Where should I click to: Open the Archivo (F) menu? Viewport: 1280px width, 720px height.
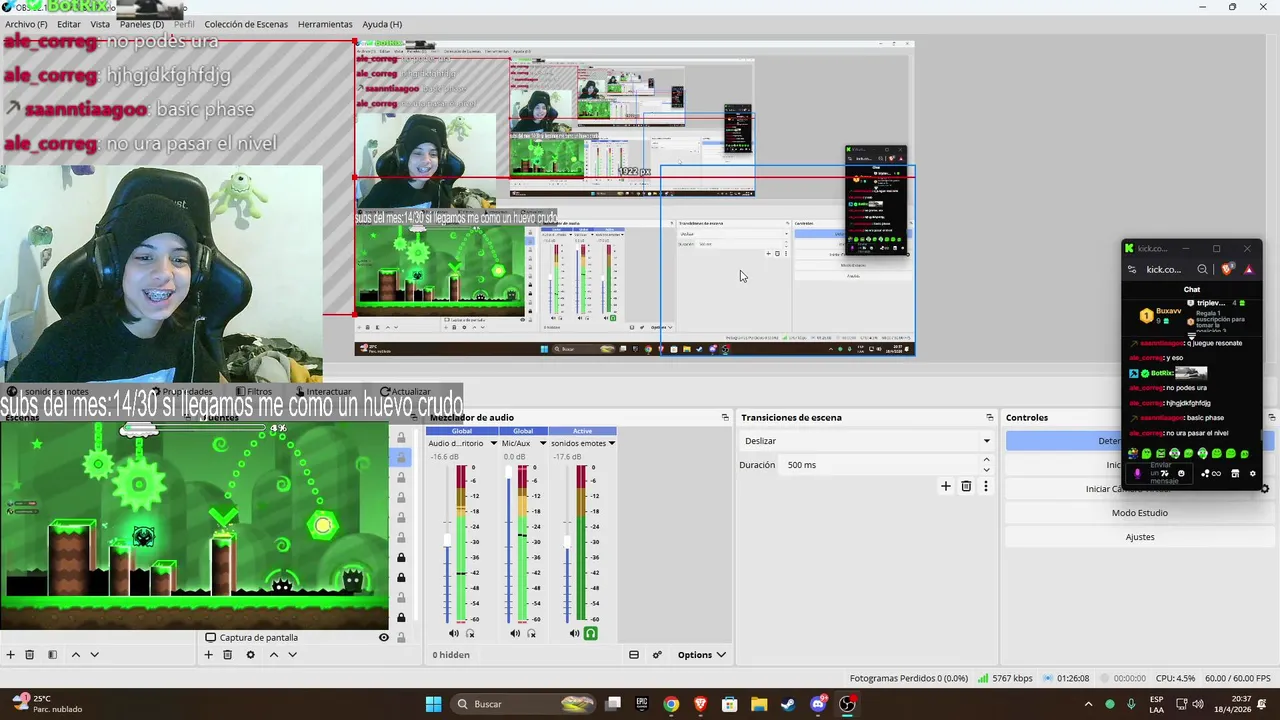pos(26,24)
